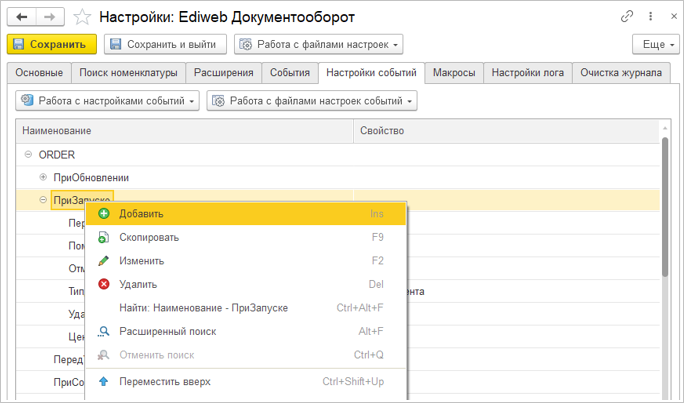The height and width of the screenshot is (403, 684).
Task: Open the vertical three-dot window menu
Action: pyautogui.click(x=648, y=17)
